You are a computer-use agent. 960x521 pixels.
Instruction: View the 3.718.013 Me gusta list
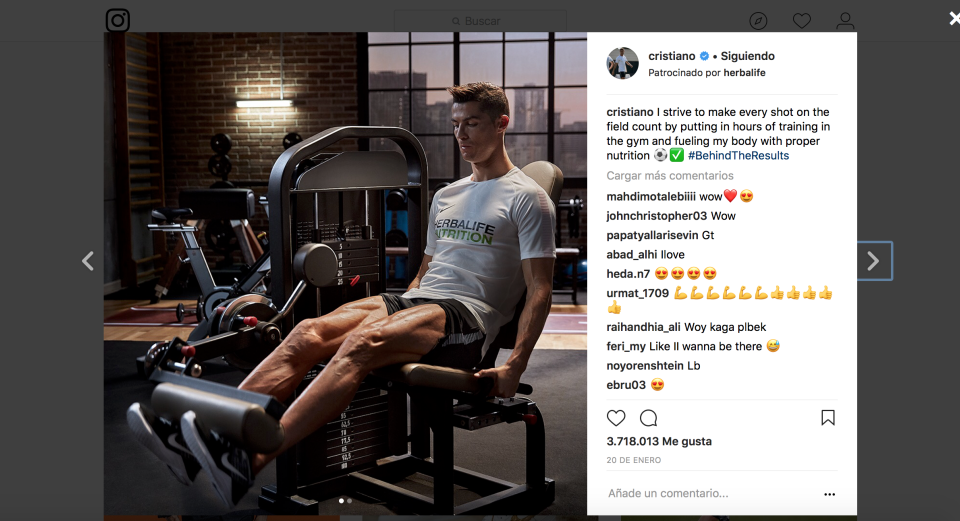coord(659,441)
